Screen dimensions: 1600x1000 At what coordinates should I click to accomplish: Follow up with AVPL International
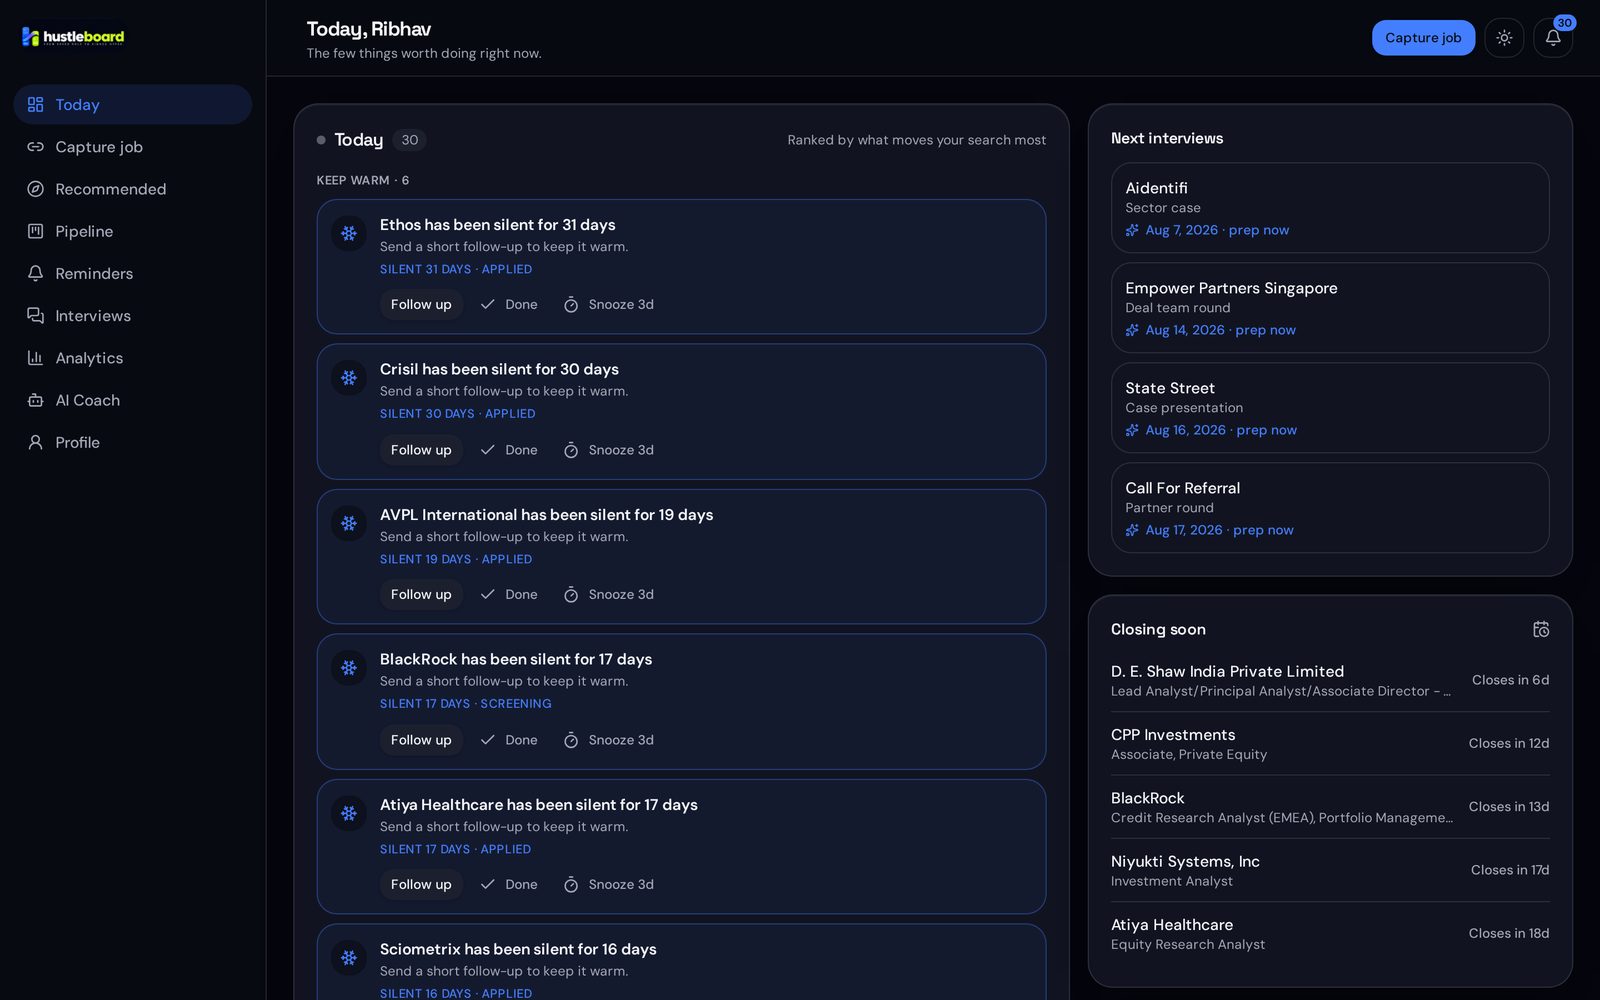(x=421, y=594)
